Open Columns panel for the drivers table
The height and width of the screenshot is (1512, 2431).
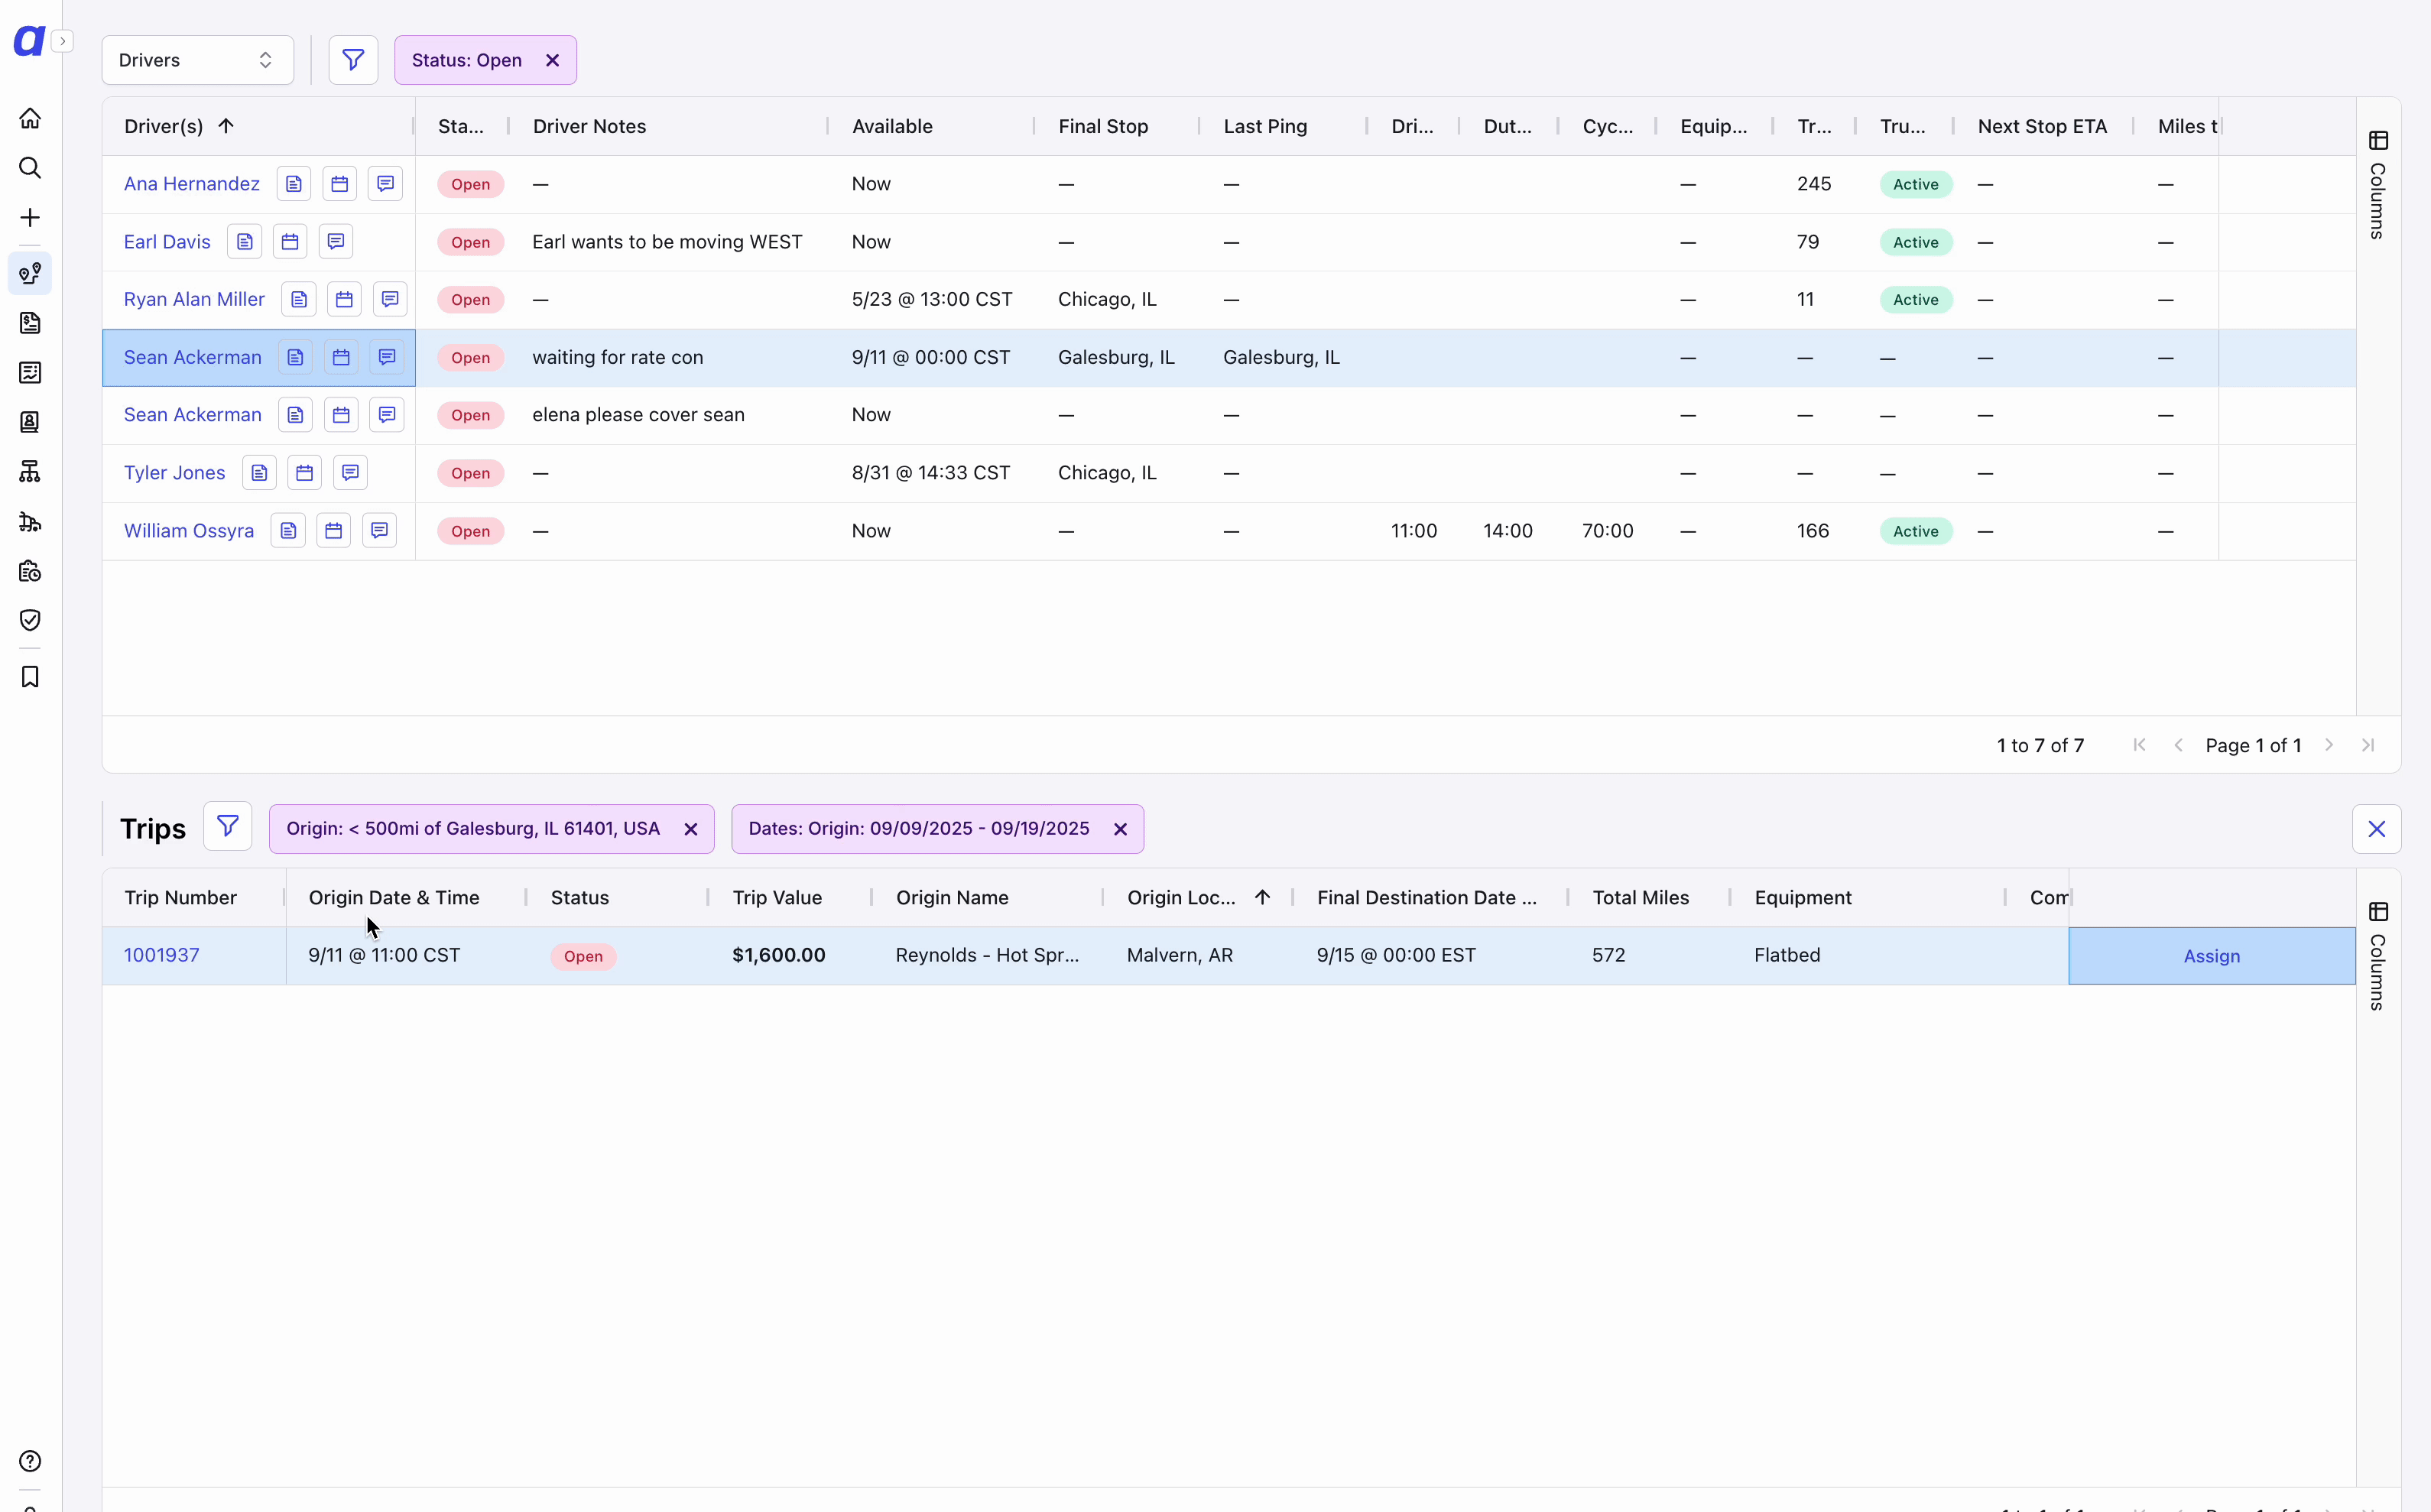click(2378, 185)
